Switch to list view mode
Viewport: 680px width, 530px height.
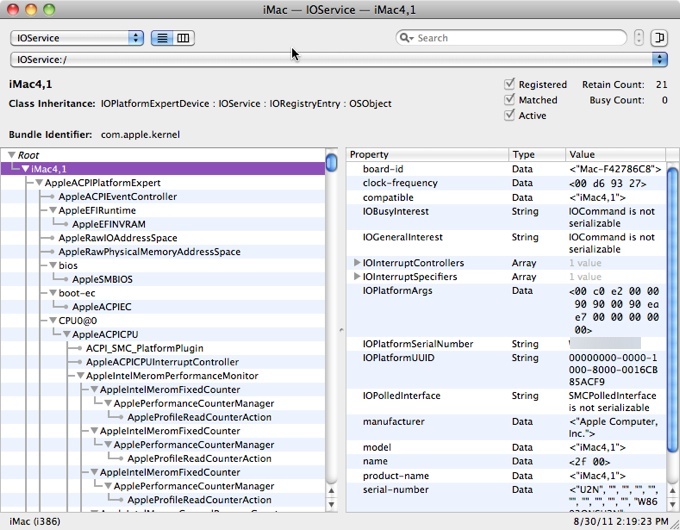[162, 38]
